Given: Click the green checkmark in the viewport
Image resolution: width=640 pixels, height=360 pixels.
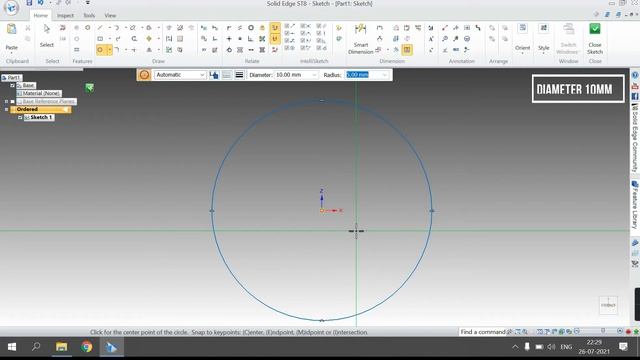Looking at the screenshot, I should point(89,87).
